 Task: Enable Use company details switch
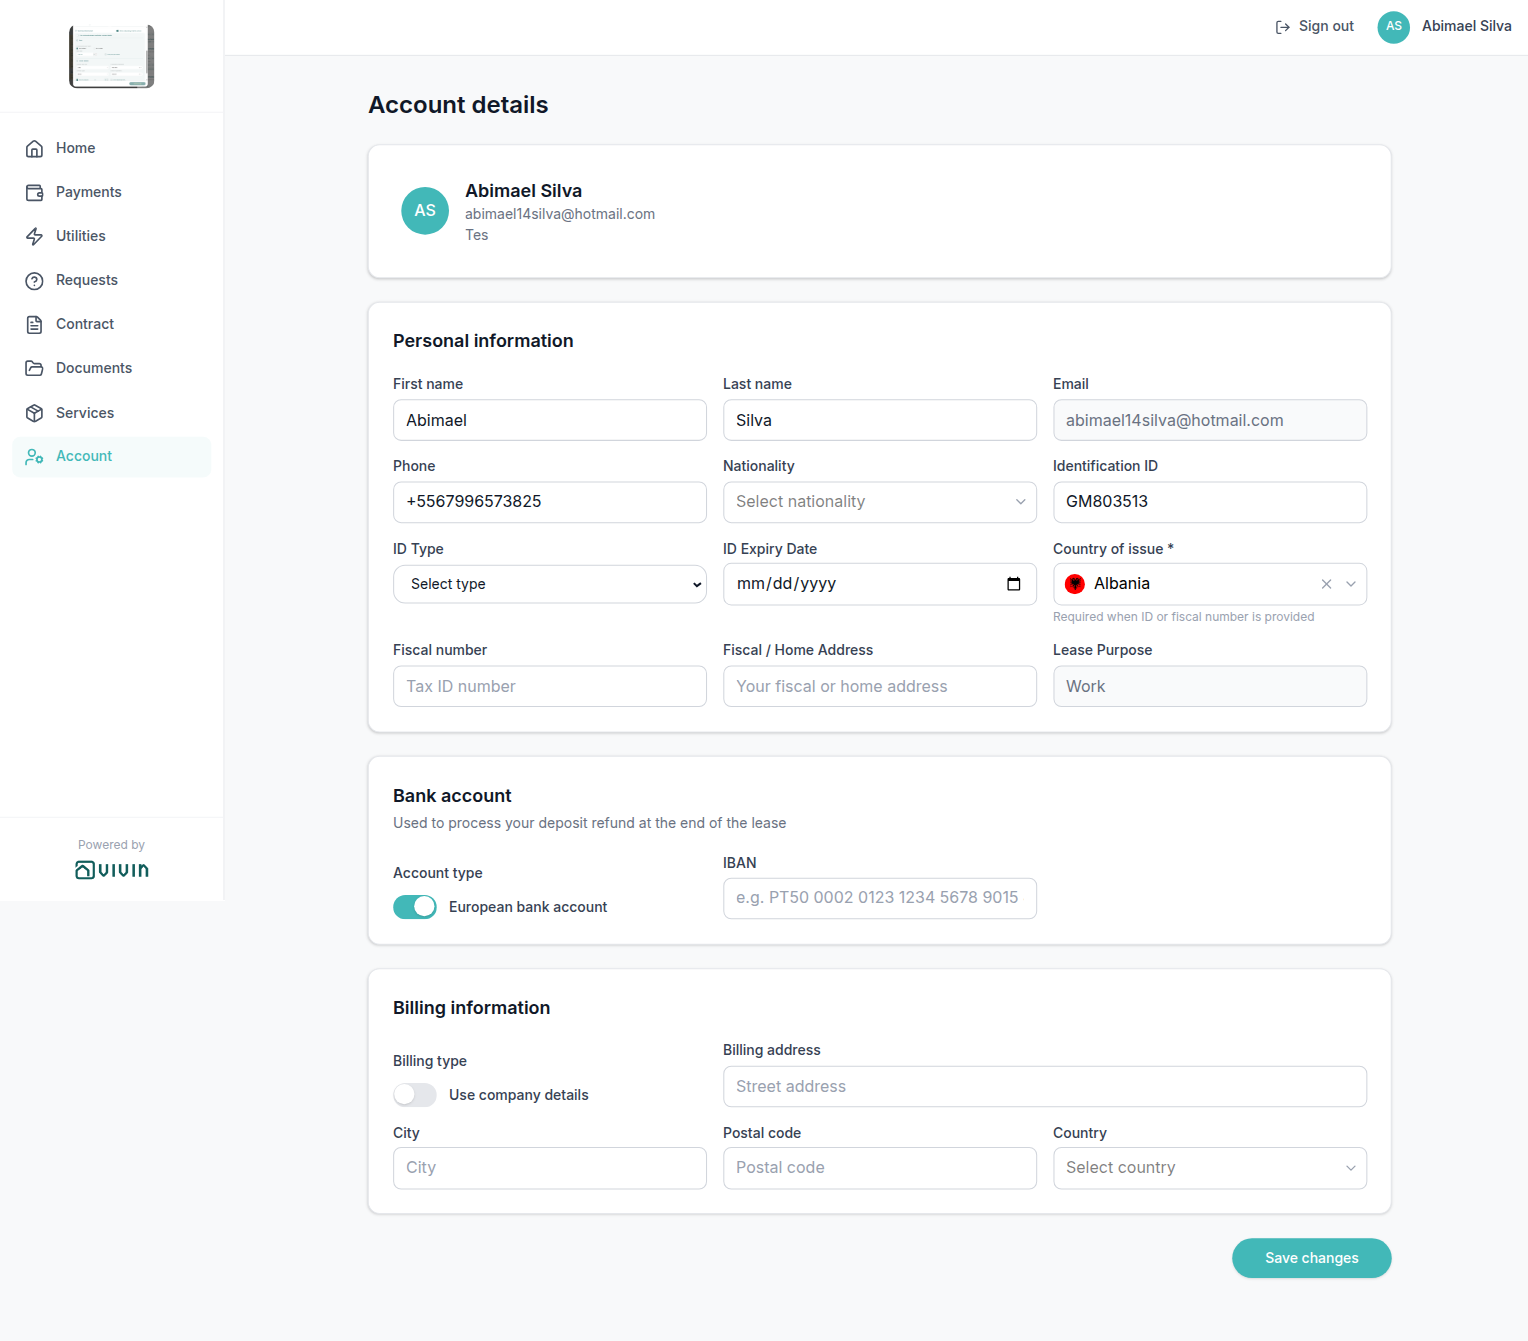(415, 1095)
